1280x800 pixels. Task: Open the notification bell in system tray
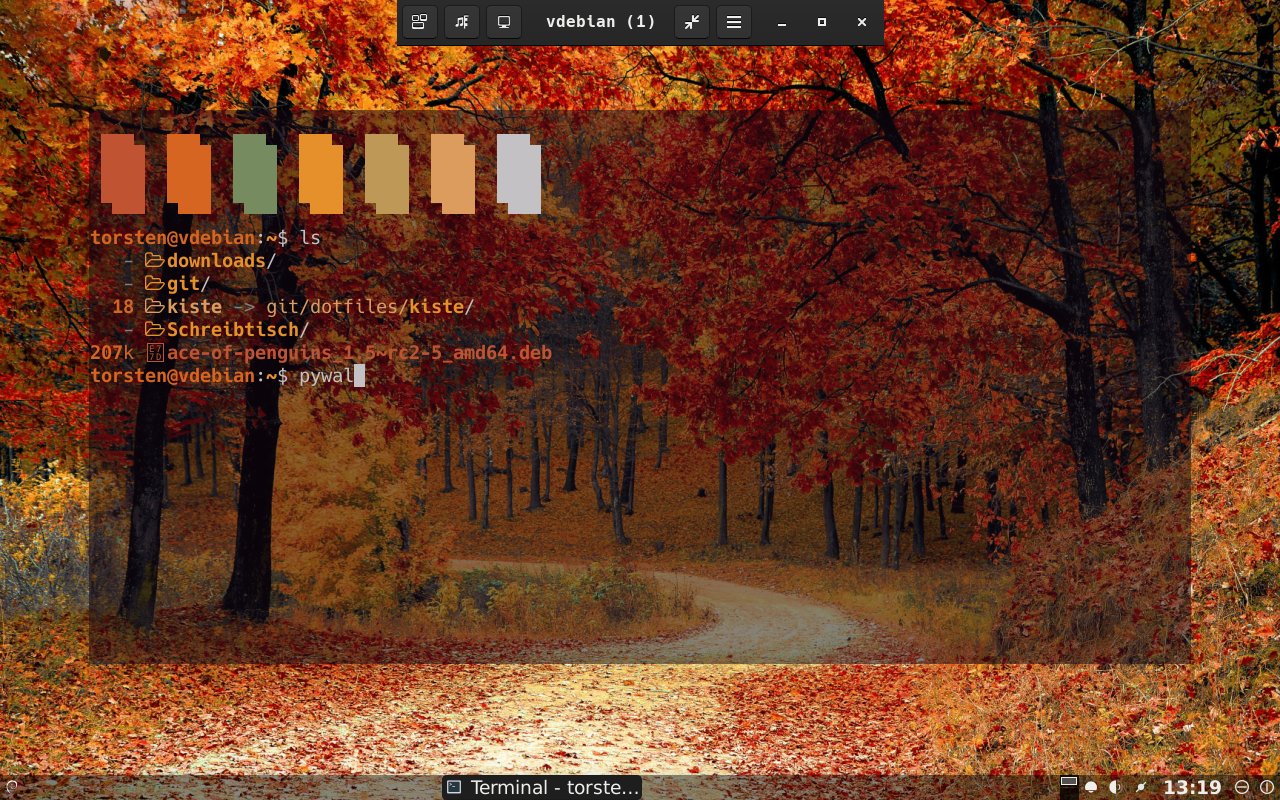coord(1091,788)
